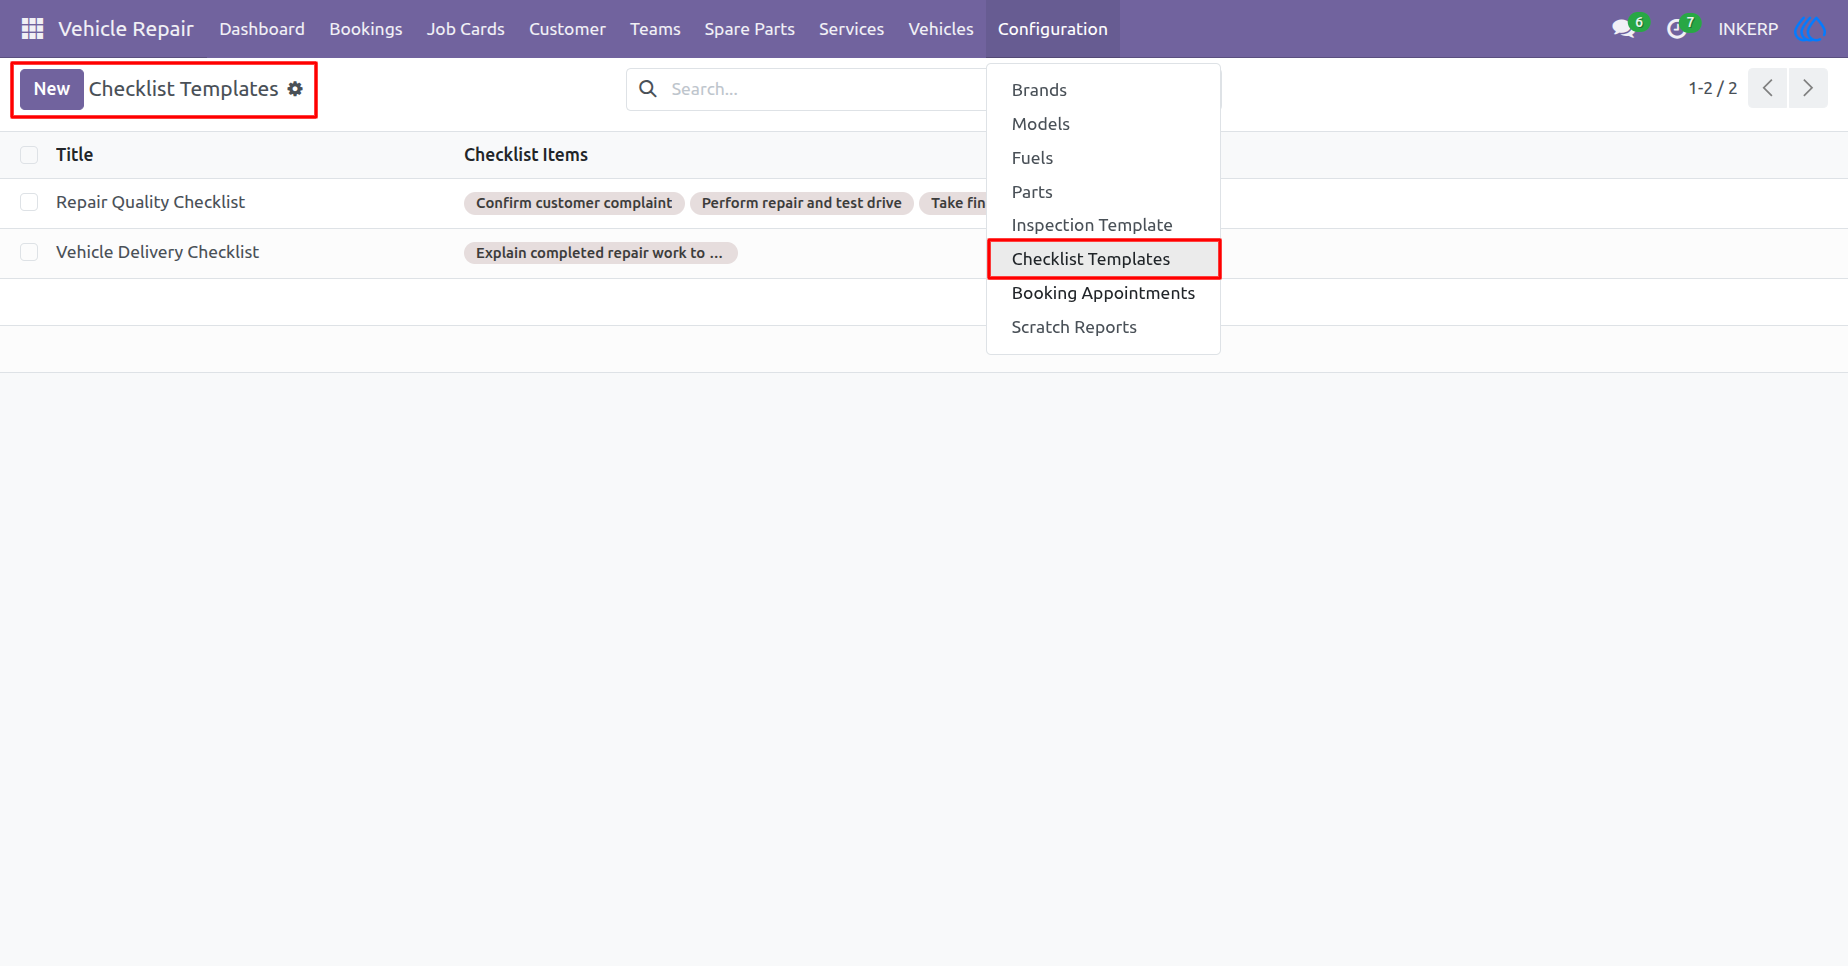The width and height of the screenshot is (1848, 966).
Task: Click the Confirm customer complaint tag
Action: (574, 203)
